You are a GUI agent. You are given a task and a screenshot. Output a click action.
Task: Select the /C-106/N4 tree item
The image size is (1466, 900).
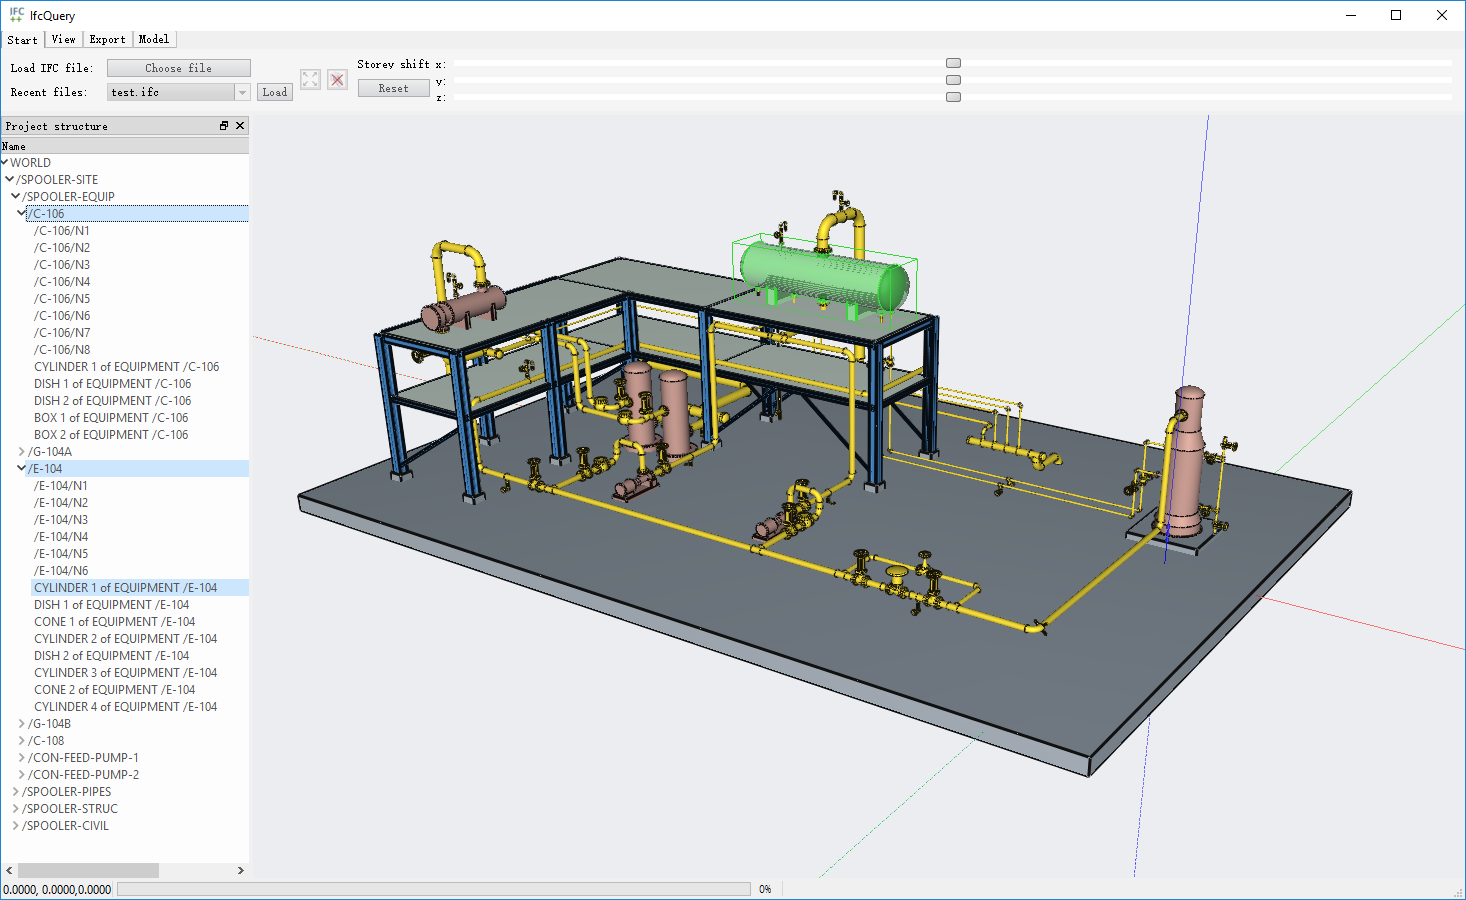coord(62,282)
